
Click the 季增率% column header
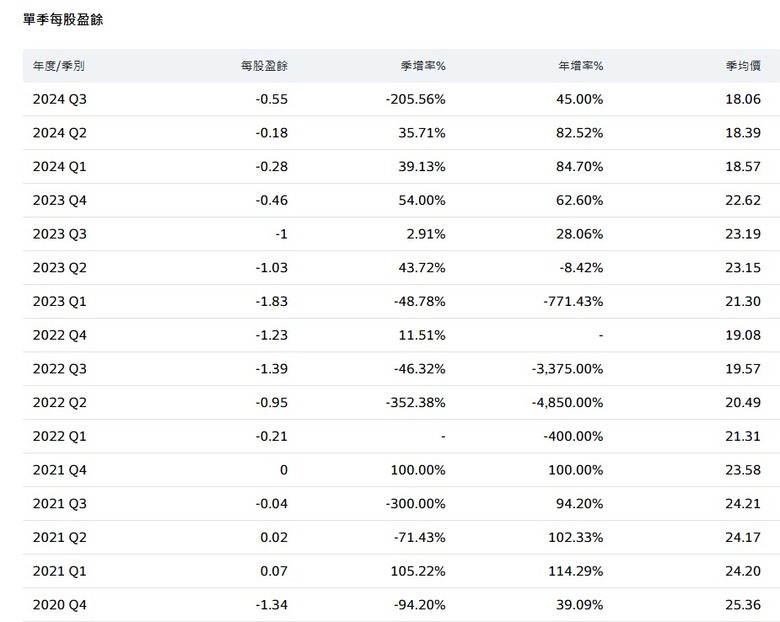[423, 66]
